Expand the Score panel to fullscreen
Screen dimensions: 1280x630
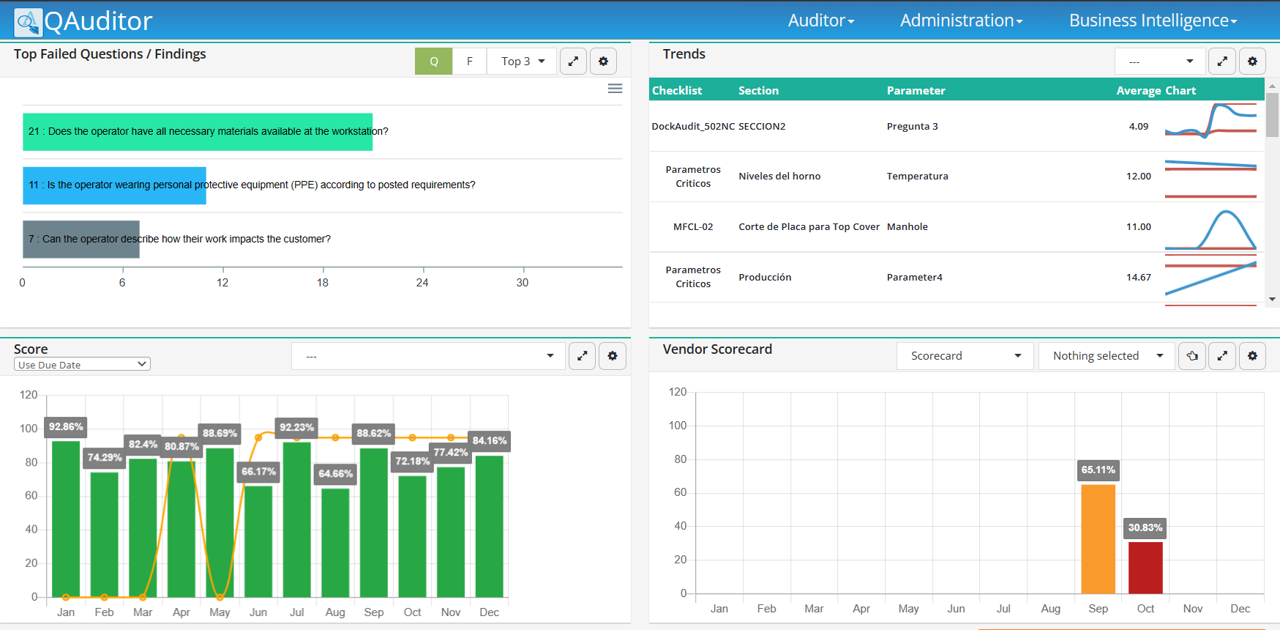tap(582, 356)
